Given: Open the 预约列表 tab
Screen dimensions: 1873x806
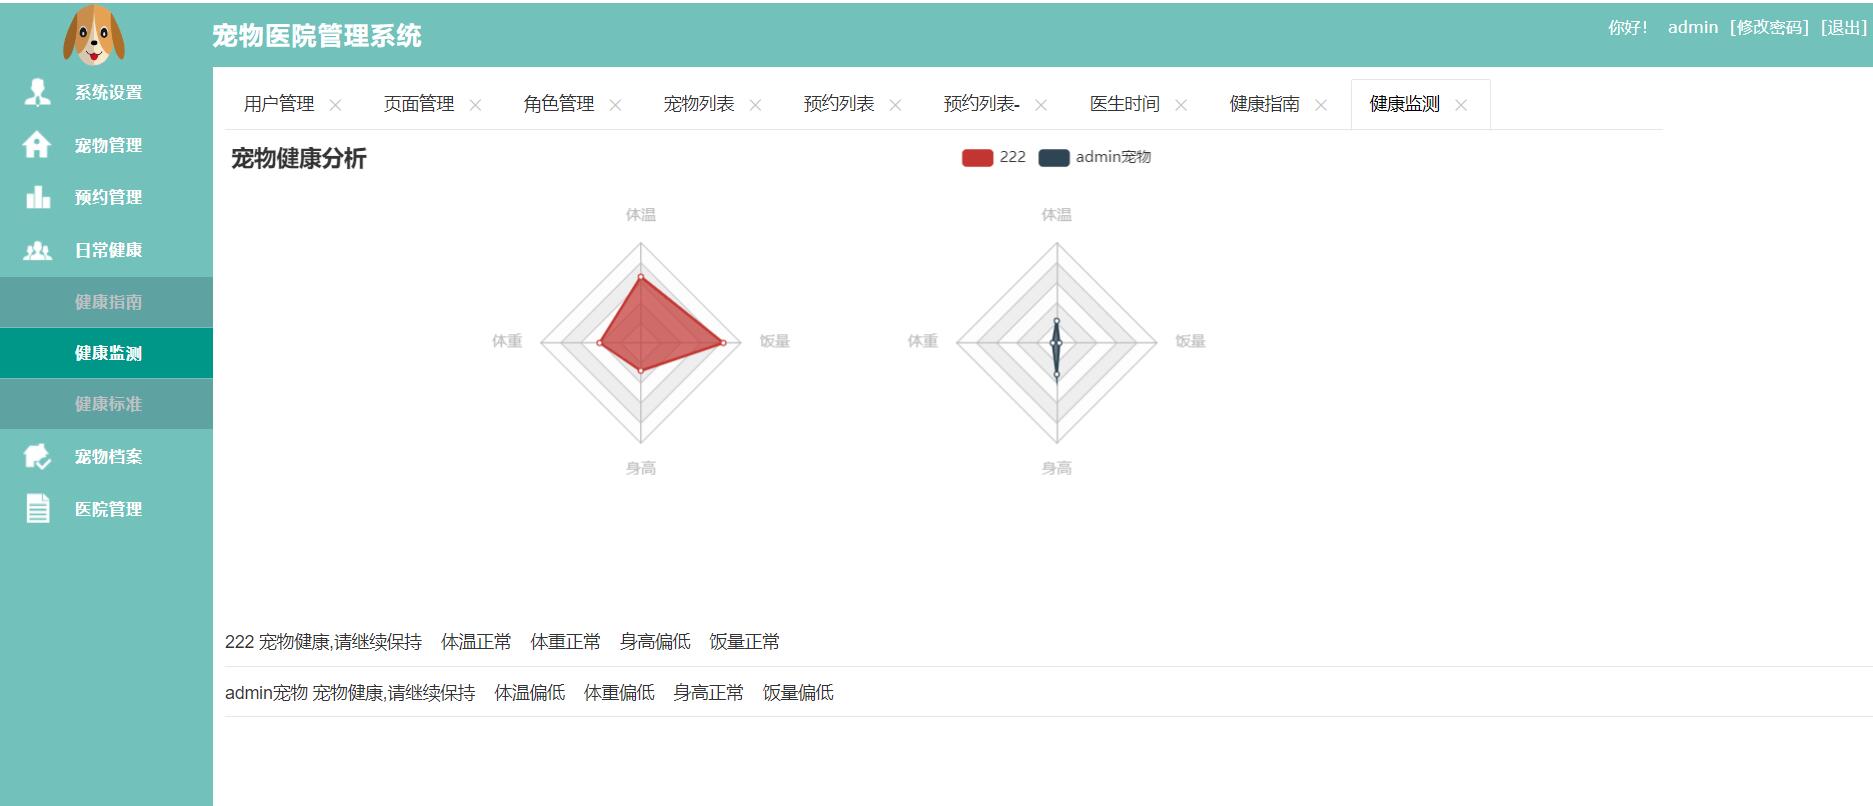Looking at the screenshot, I should tap(839, 104).
